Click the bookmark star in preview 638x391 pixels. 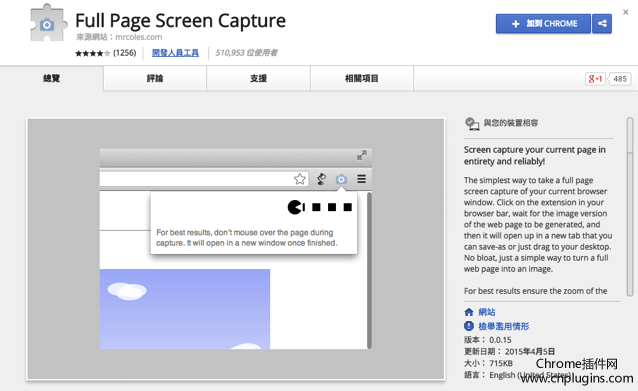click(299, 179)
